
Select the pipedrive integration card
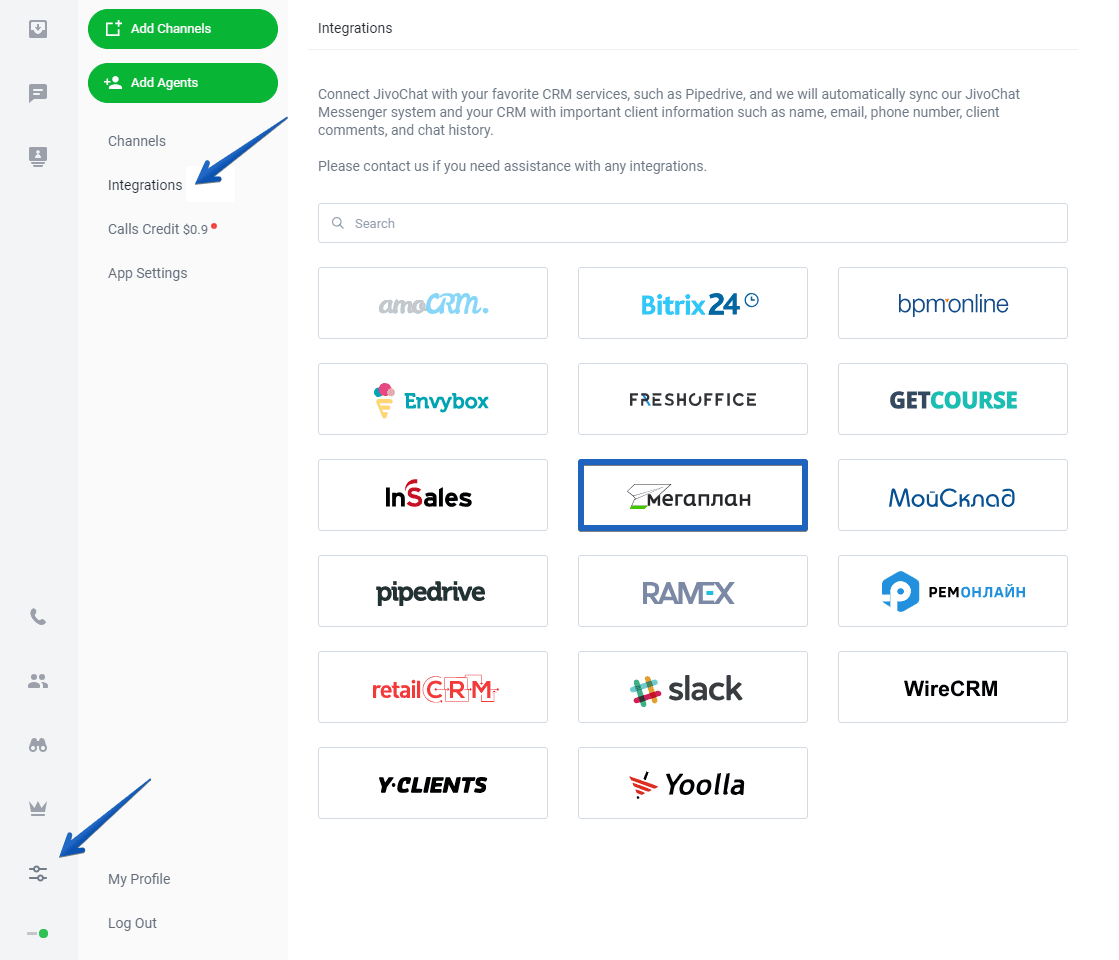point(432,591)
